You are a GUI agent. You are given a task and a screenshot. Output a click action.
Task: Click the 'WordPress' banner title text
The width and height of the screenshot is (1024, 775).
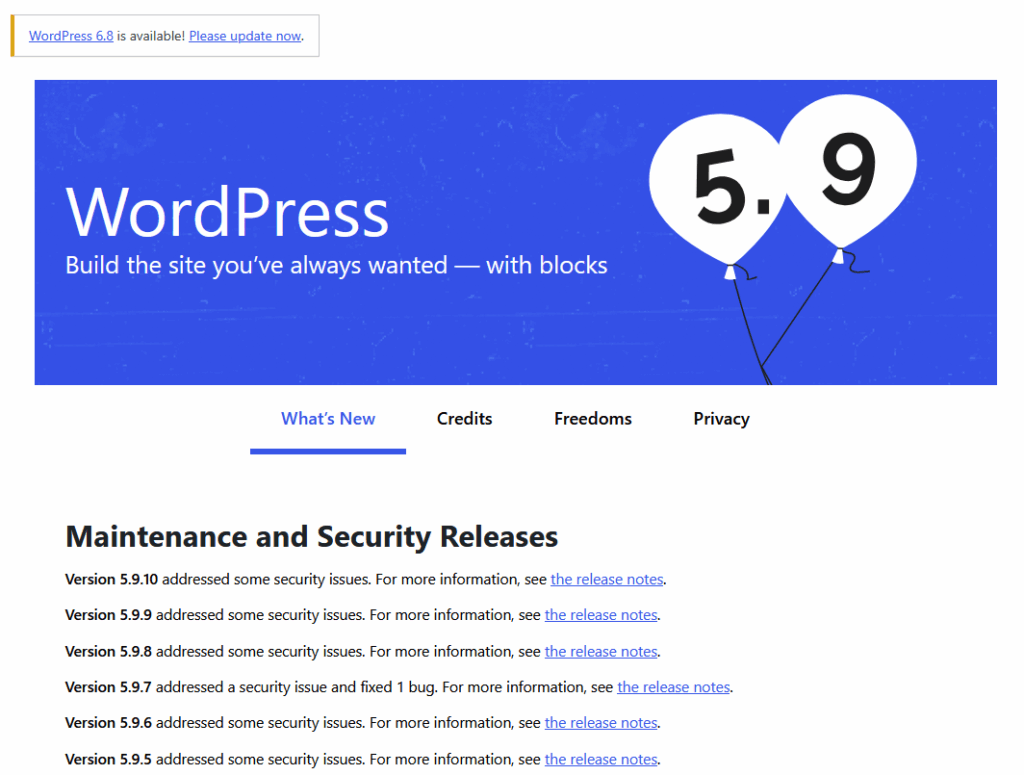tap(227, 212)
